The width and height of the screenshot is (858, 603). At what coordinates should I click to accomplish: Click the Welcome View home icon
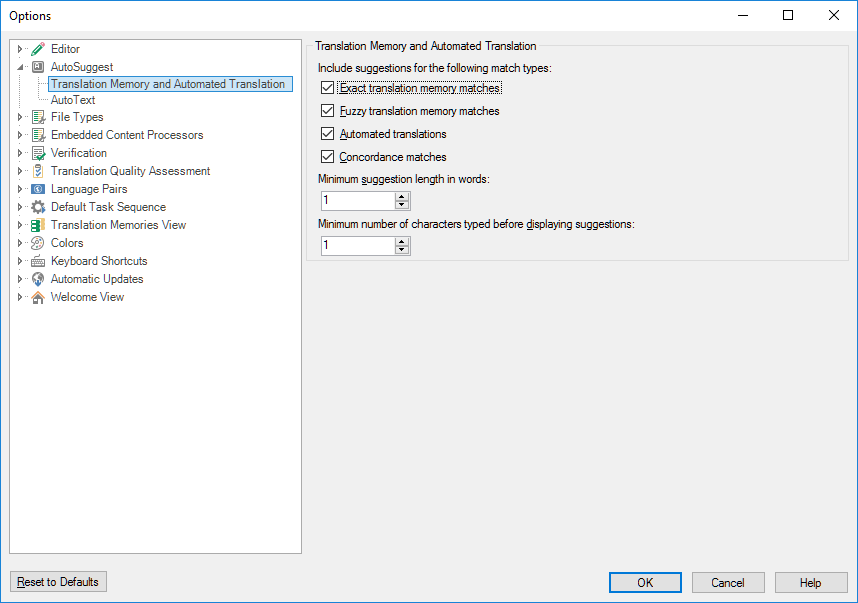click(x=38, y=297)
